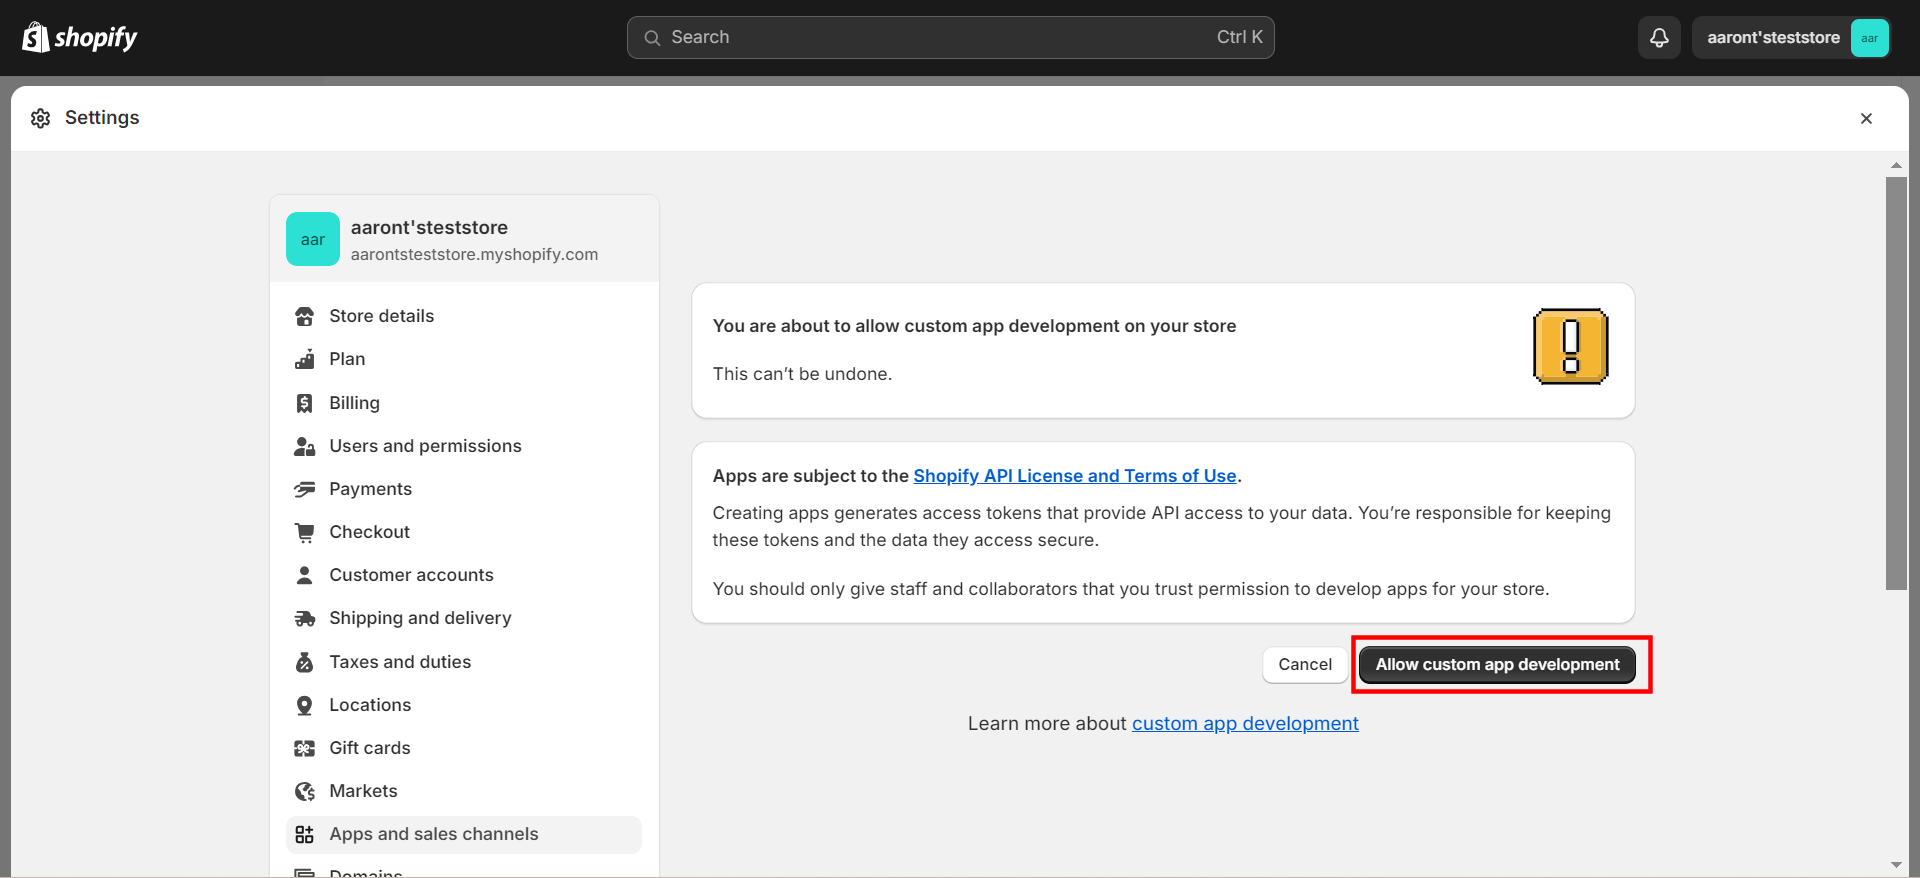Click the Plan icon

(x=305, y=359)
